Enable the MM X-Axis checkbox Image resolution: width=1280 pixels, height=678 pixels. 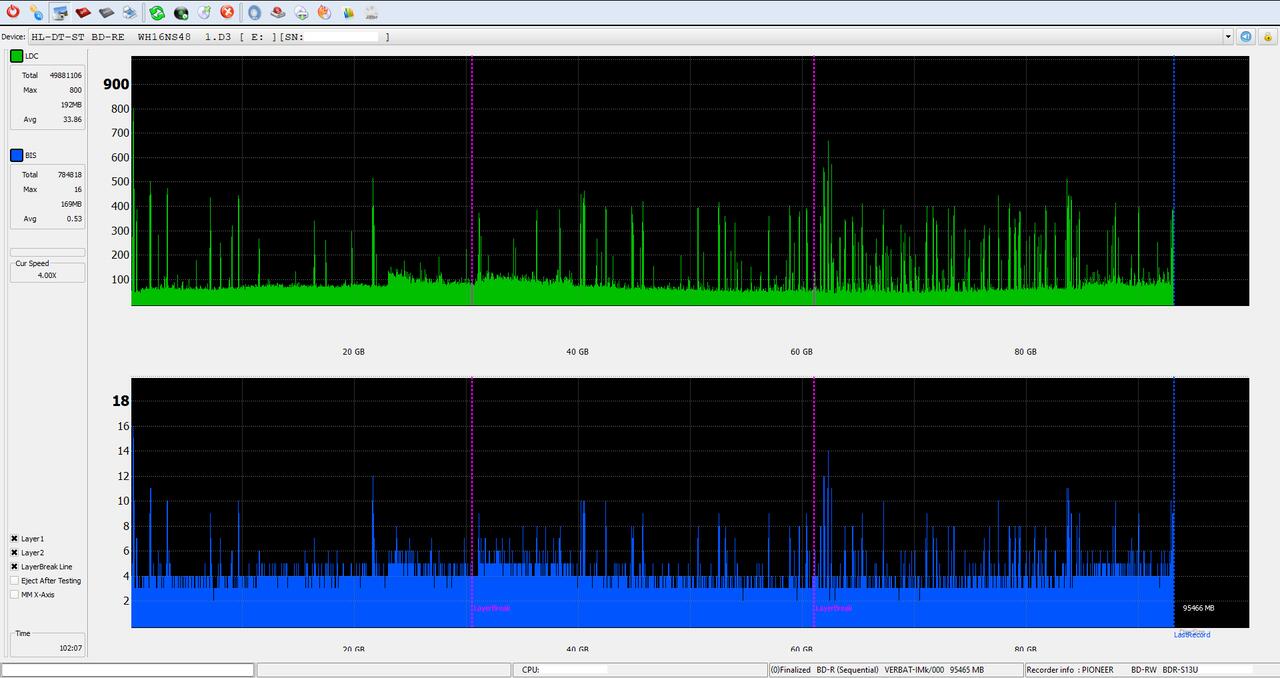[x=15, y=594]
